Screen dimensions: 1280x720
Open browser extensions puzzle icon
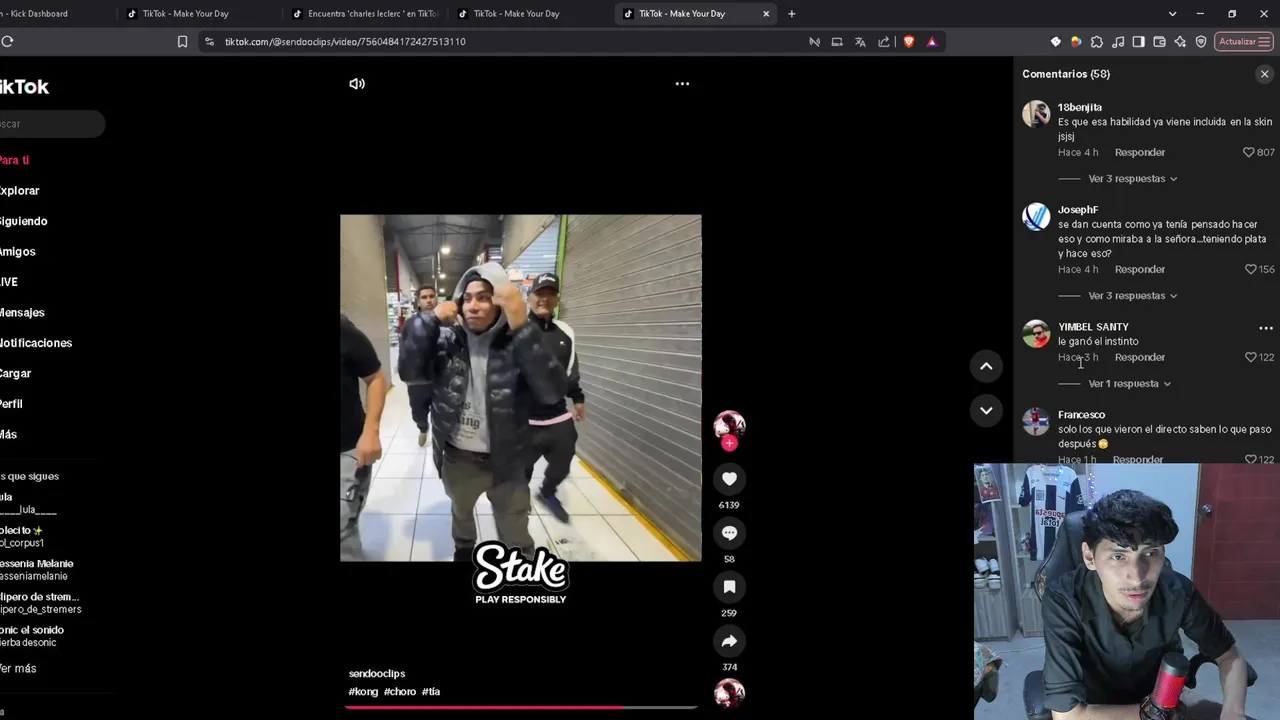click(1097, 42)
